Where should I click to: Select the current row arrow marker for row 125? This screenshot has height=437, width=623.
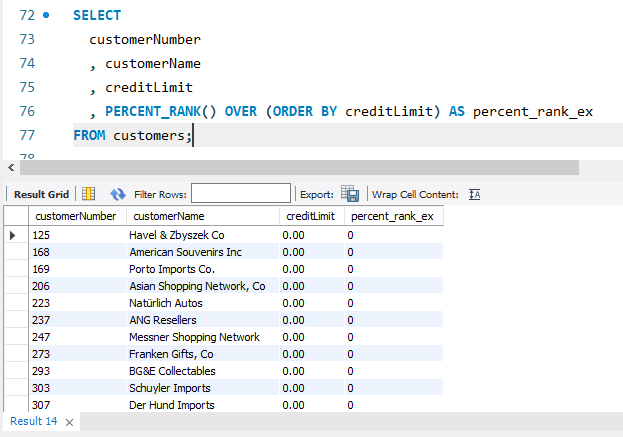pos(13,235)
